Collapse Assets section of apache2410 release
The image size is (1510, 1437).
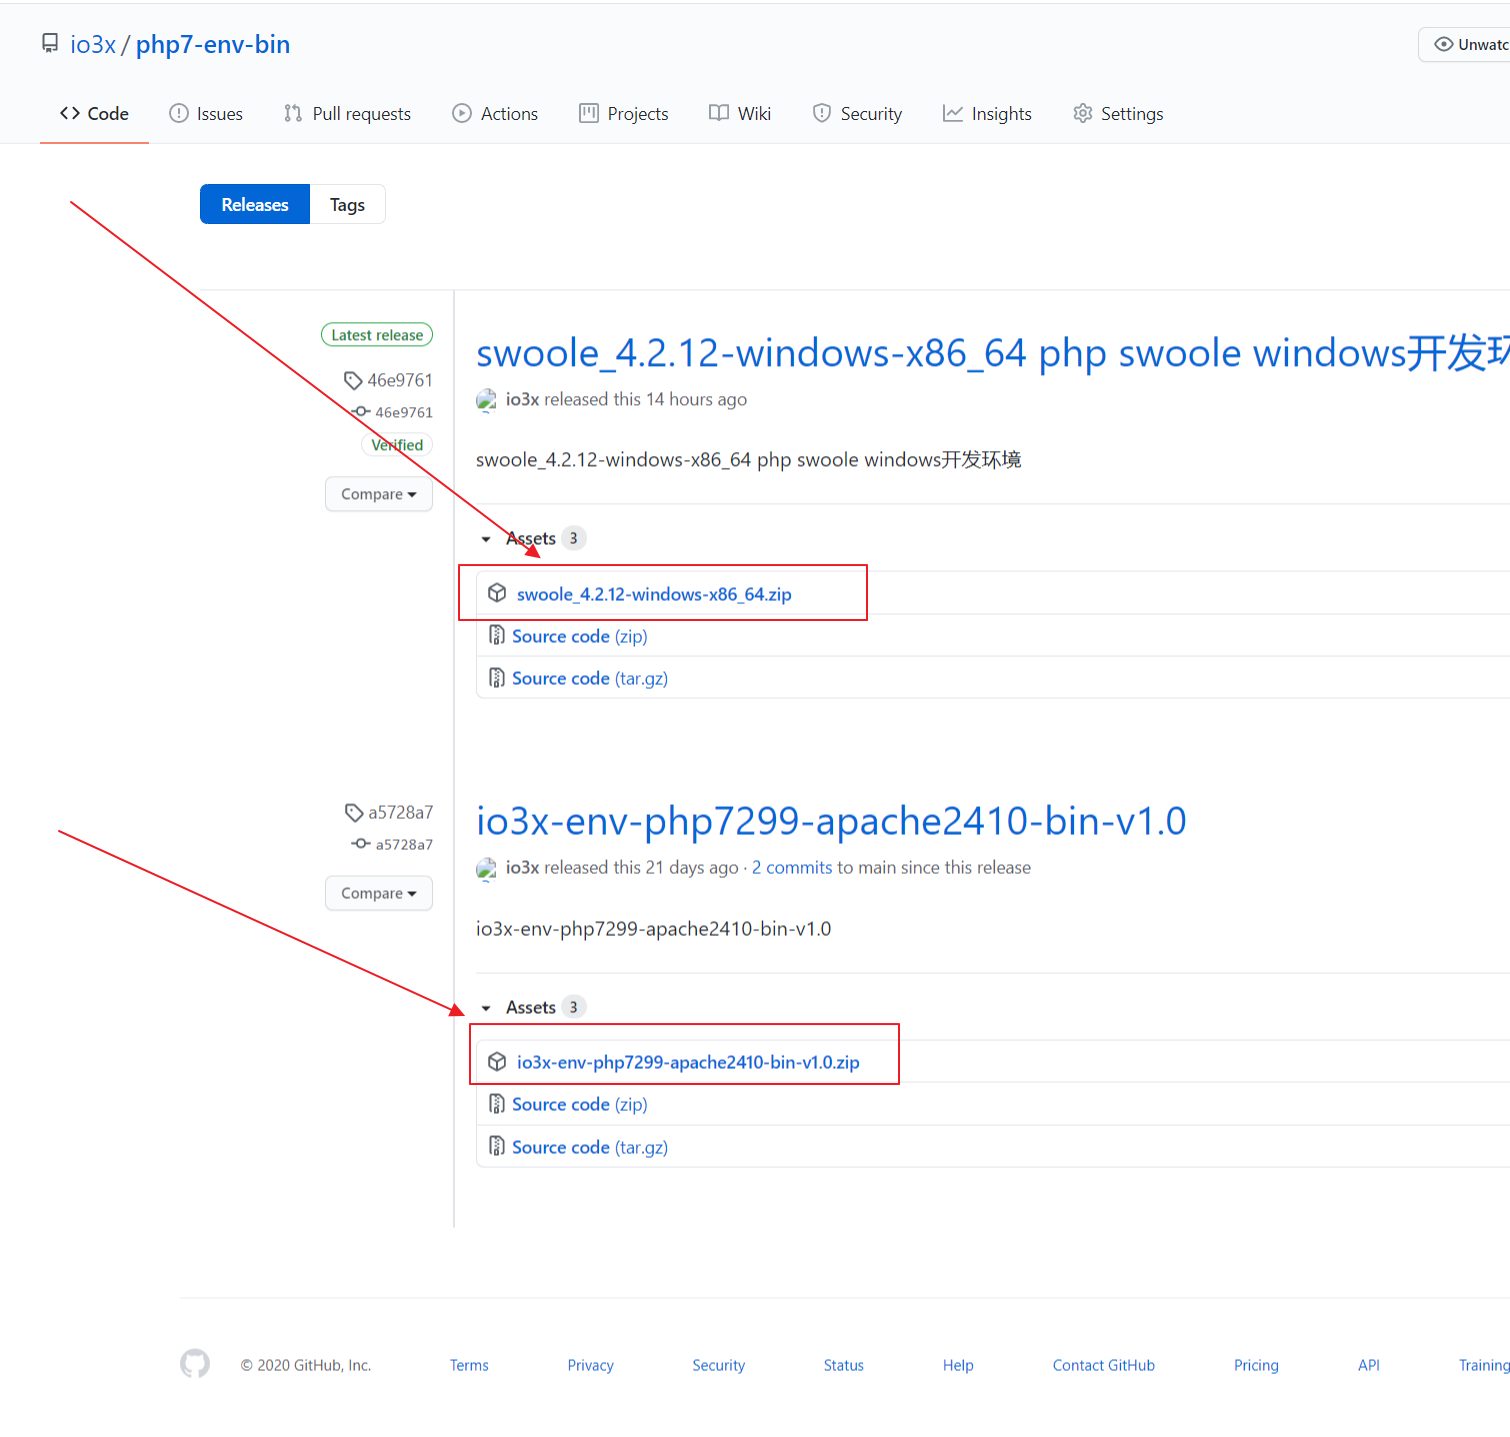pyautogui.click(x=532, y=1007)
